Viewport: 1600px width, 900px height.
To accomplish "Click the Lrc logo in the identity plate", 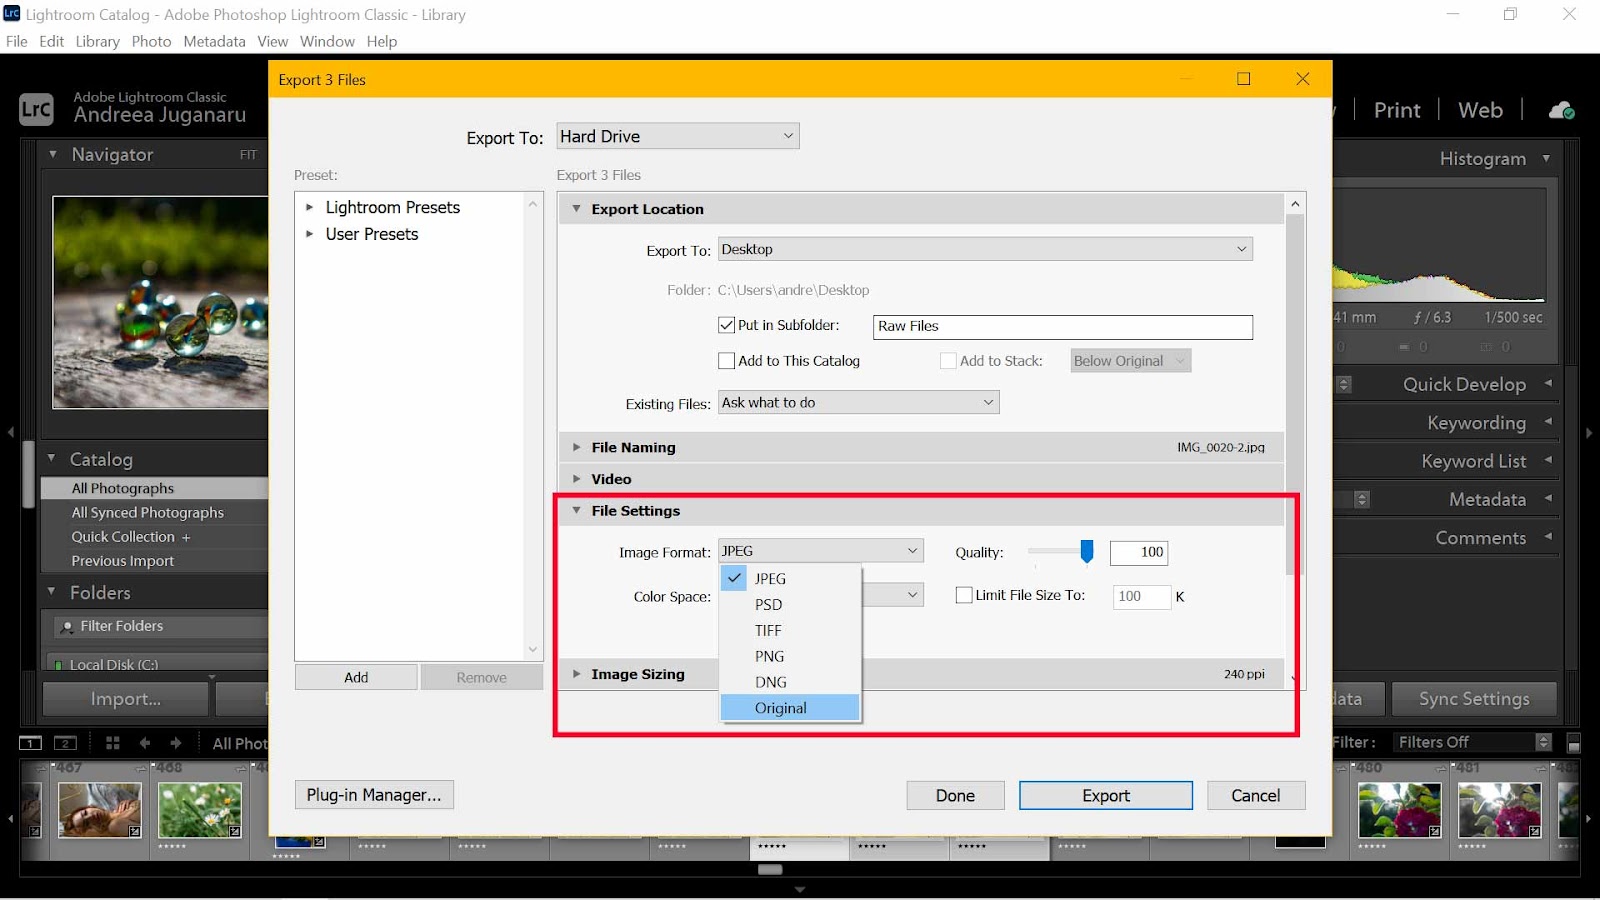I will (x=36, y=108).
